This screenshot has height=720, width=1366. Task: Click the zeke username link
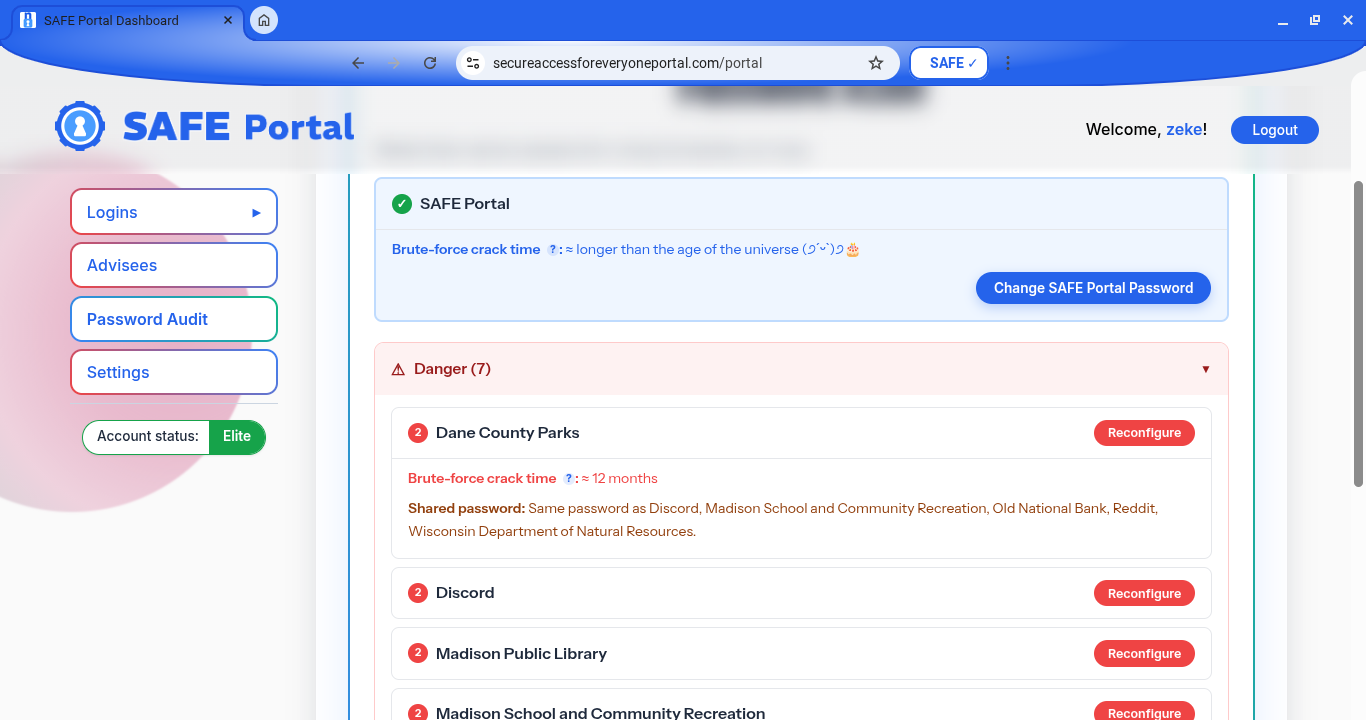1184,130
